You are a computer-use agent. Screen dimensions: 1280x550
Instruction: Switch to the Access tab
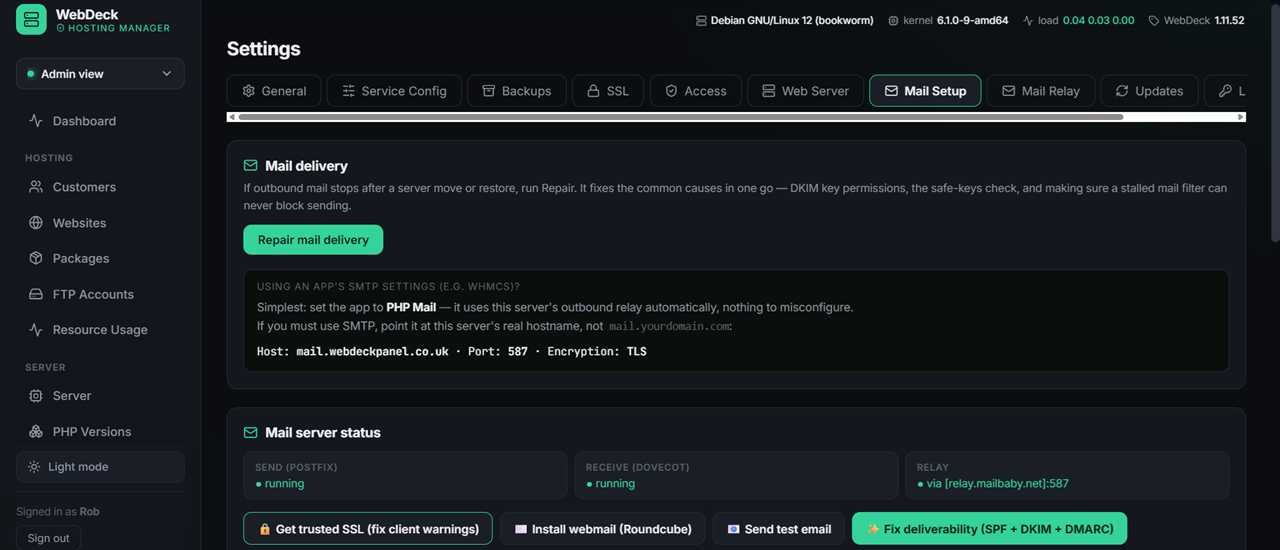click(696, 91)
